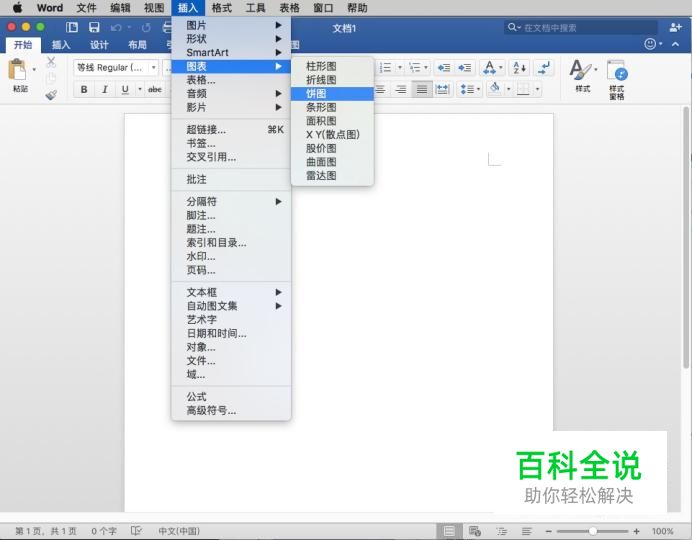
Task: Open the 窗口 menu
Action: pos(323,8)
